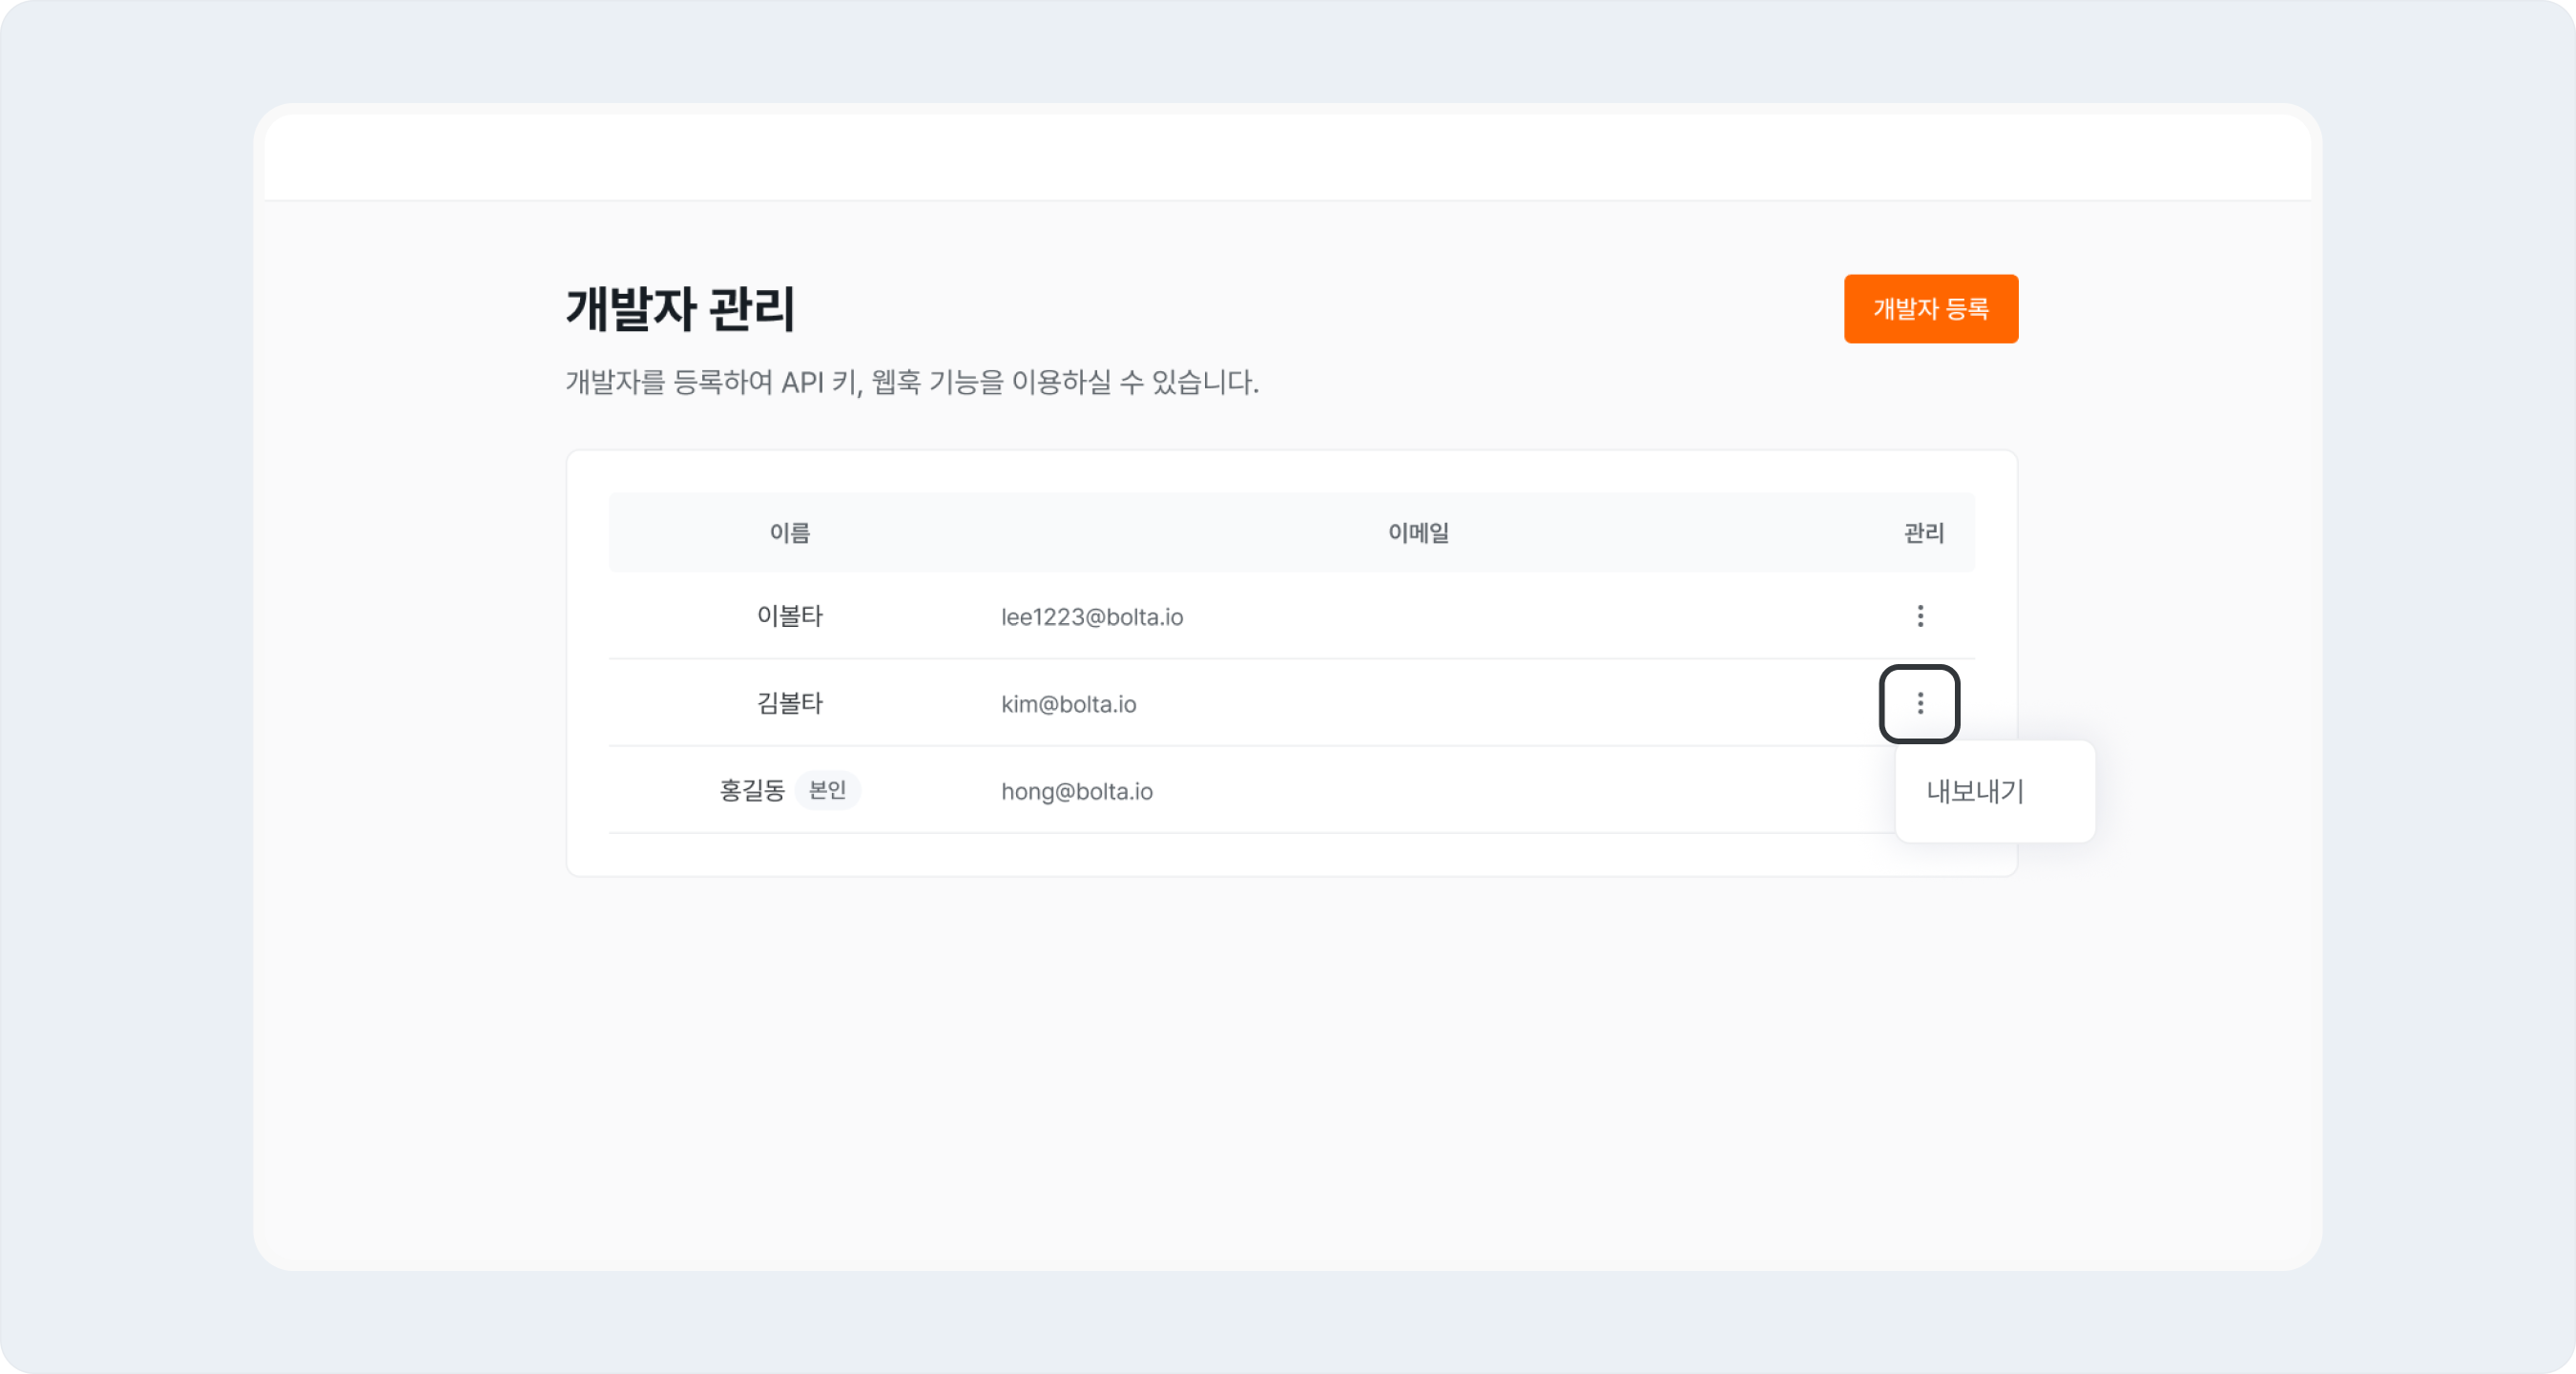Image resolution: width=2576 pixels, height=1374 pixels.
Task: Click the 이름 column header
Action: tap(789, 533)
